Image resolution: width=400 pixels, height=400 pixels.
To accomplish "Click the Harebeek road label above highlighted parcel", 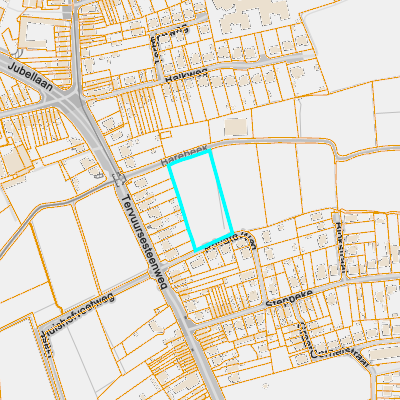I will point(184,156).
